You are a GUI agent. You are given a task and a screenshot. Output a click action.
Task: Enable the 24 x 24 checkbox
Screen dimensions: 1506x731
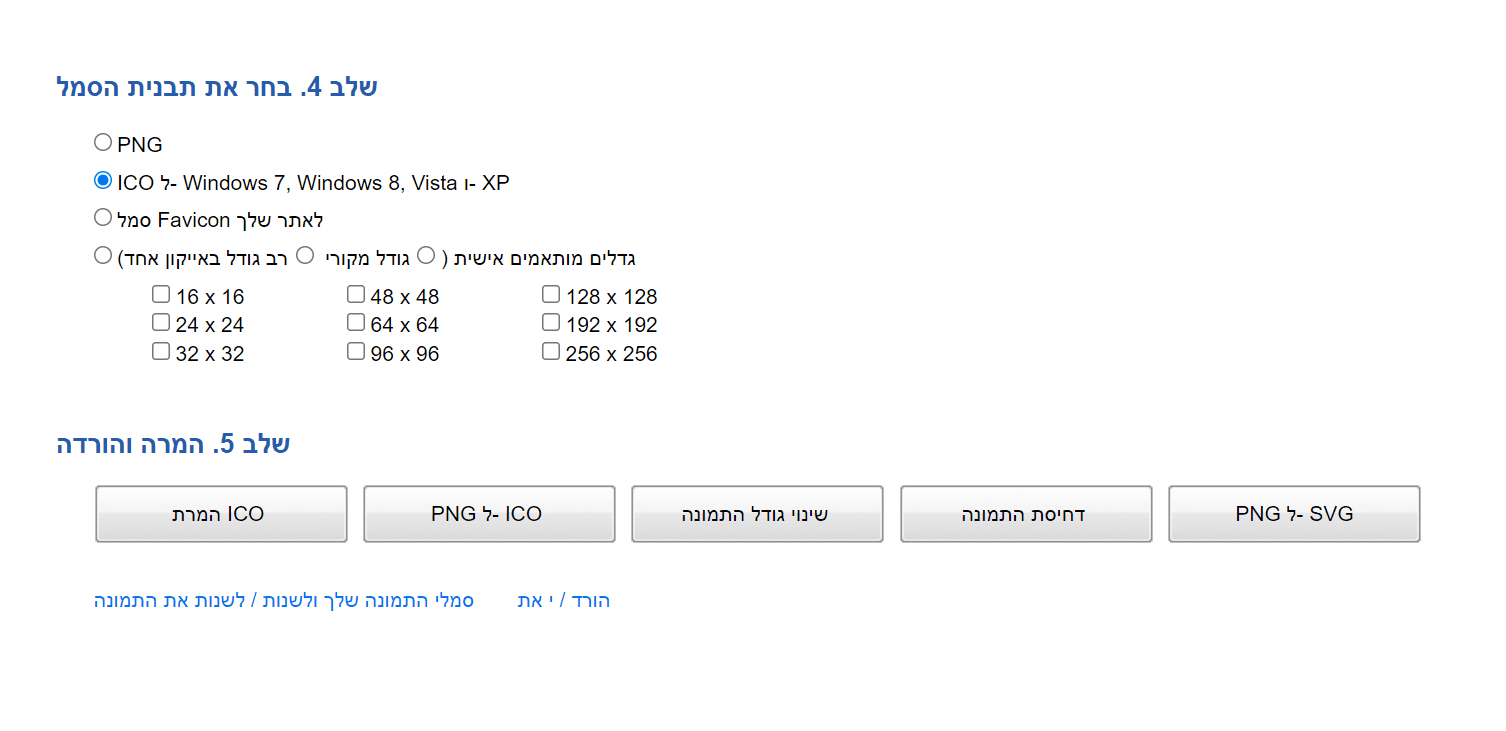161,323
